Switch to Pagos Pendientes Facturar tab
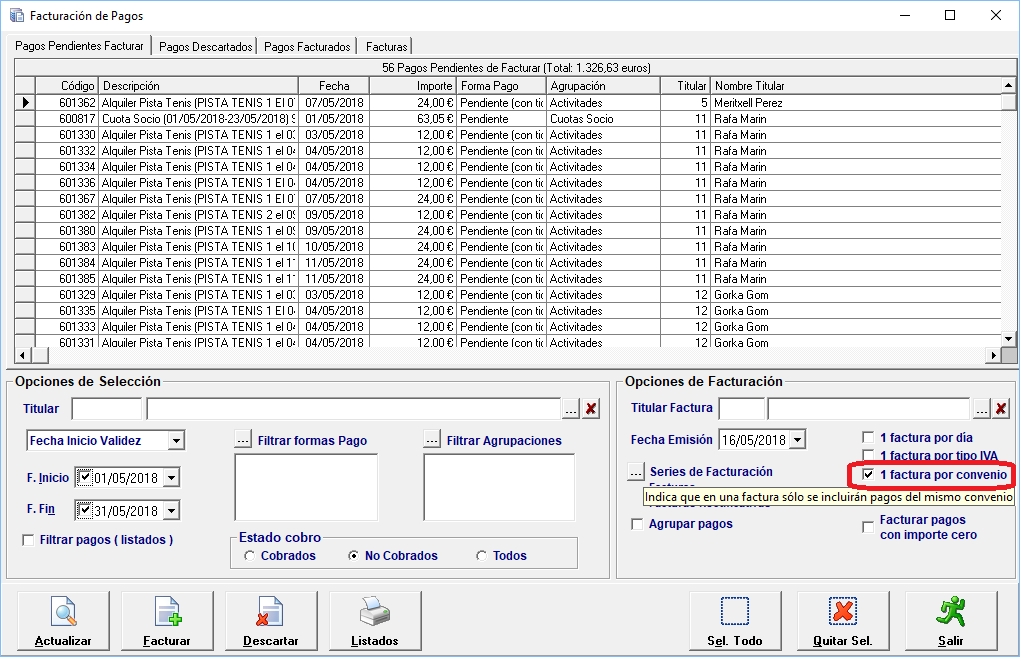Image resolution: width=1021 pixels, height=661 pixels. [x=79, y=46]
